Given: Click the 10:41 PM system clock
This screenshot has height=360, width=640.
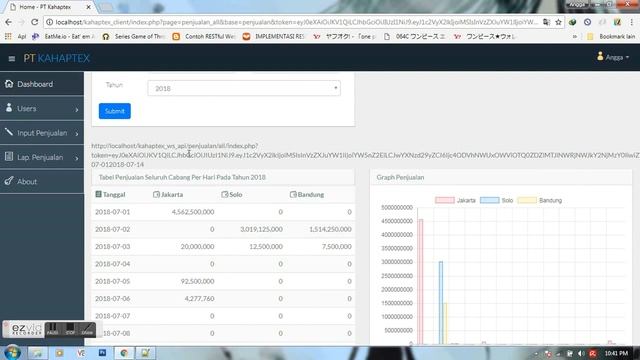Looking at the screenshot, I should 616,353.
